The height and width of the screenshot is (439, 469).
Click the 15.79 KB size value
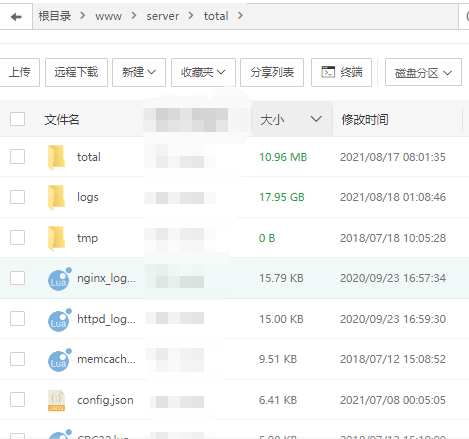tap(281, 278)
